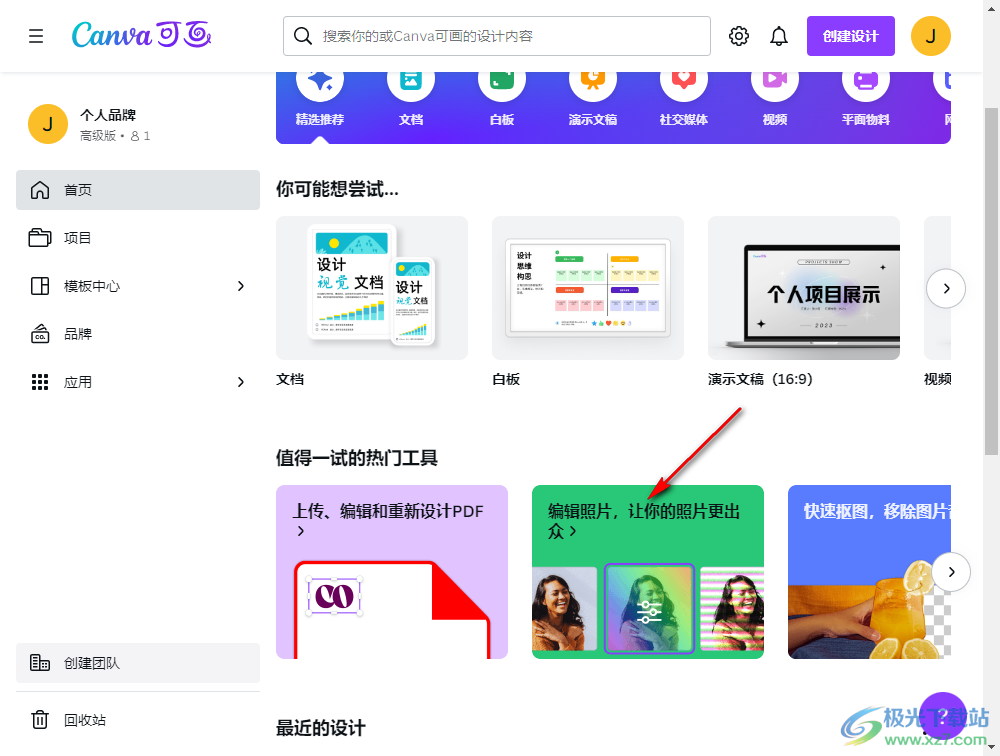This screenshot has width=1000, height=756.
Task: Open notifications bell icon
Action: [779, 36]
